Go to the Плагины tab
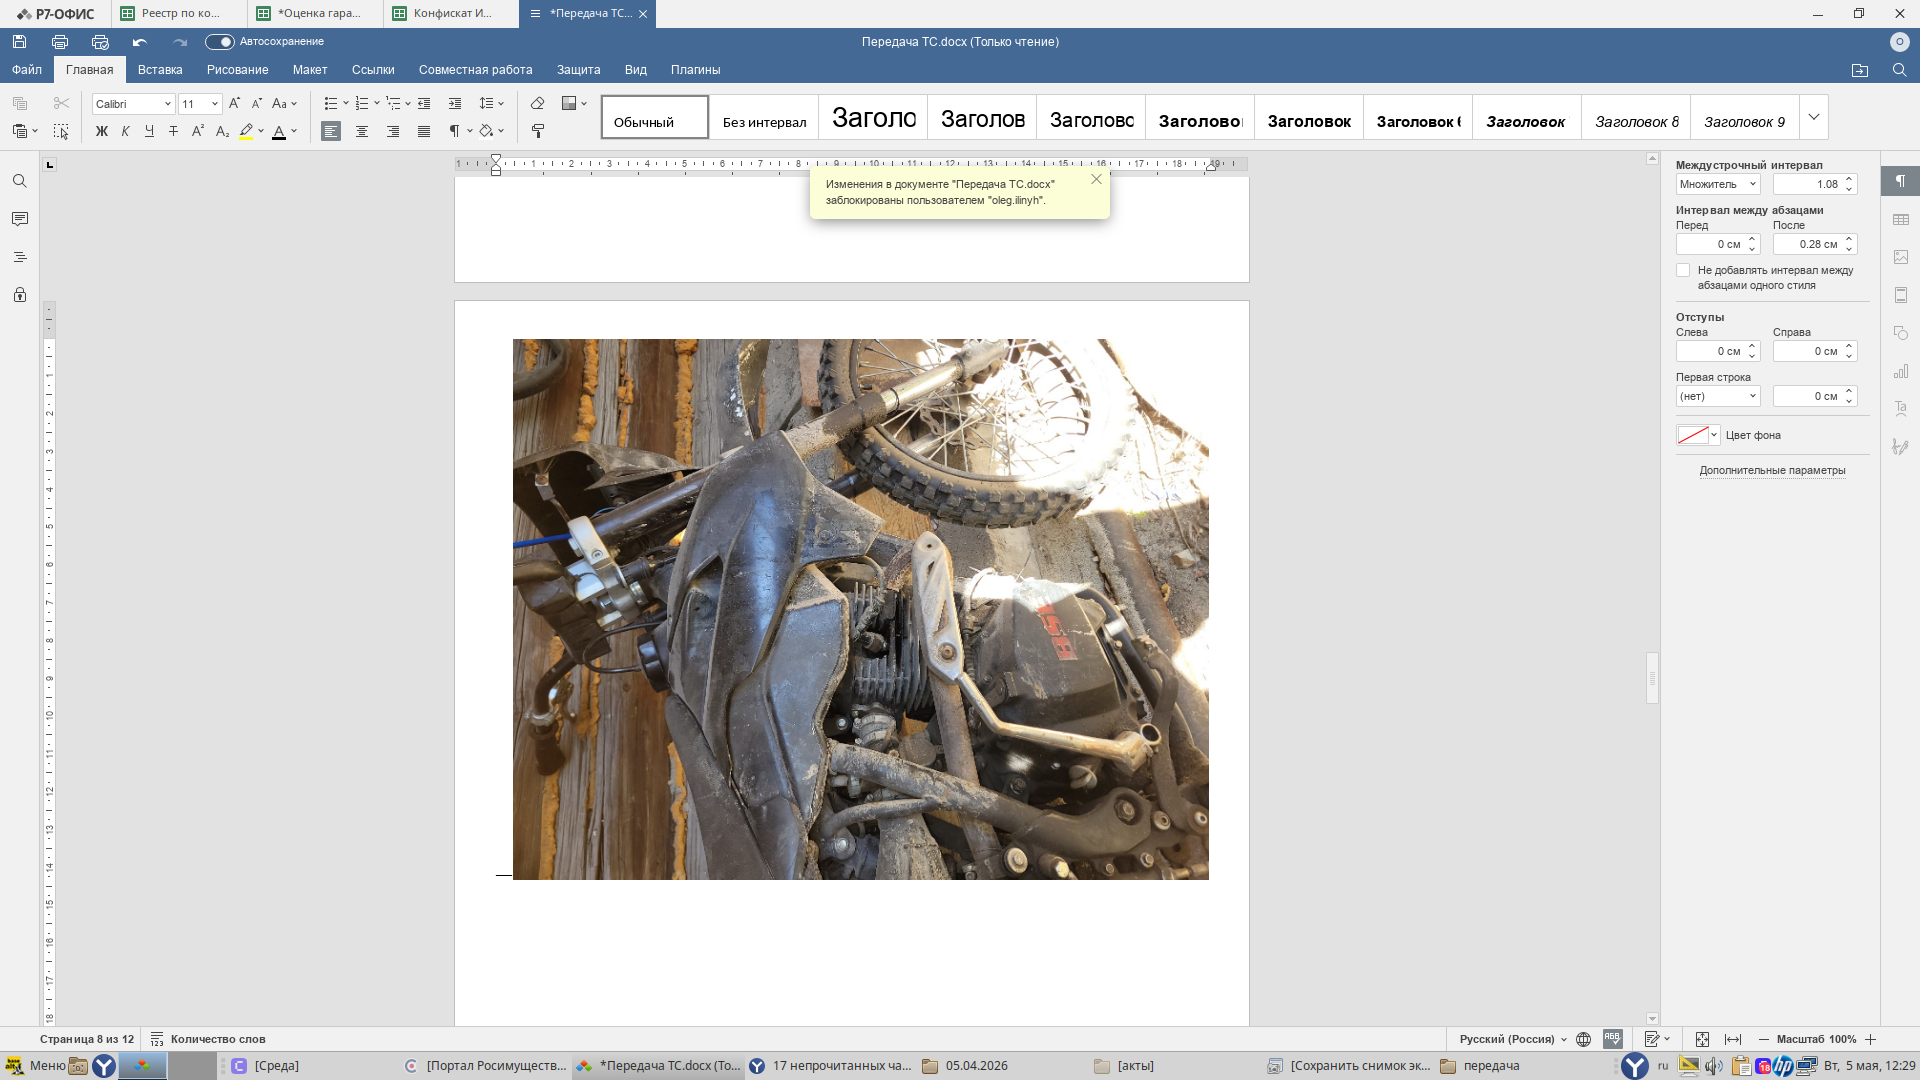This screenshot has height=1080, width=1920. click(x=695, y=70)
